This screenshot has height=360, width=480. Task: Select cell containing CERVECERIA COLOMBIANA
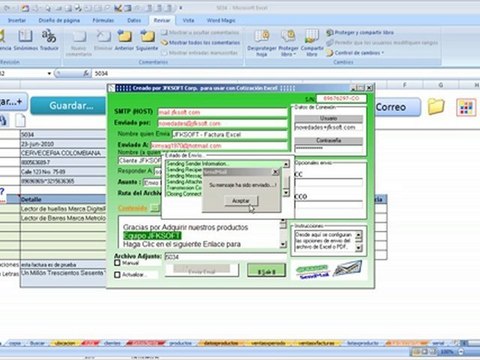coord(63,153)
